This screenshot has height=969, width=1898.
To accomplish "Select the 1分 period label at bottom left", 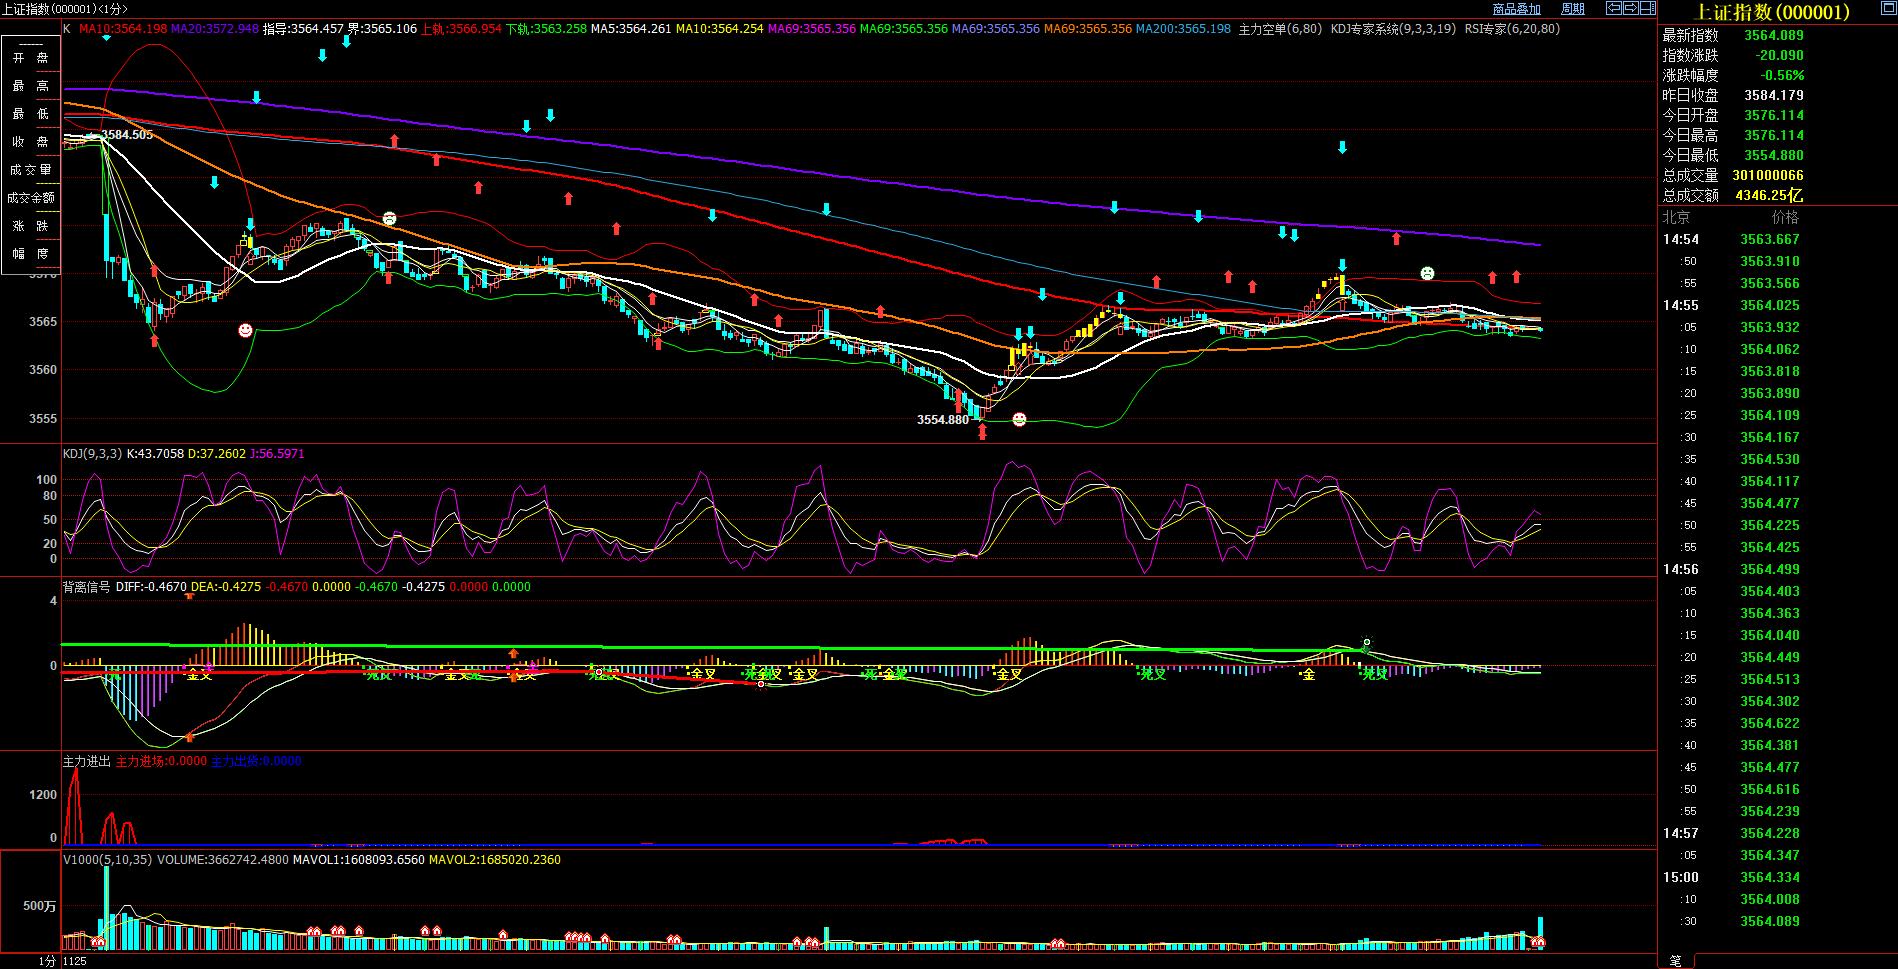I will pyautogui.click(x=47, y=961).
